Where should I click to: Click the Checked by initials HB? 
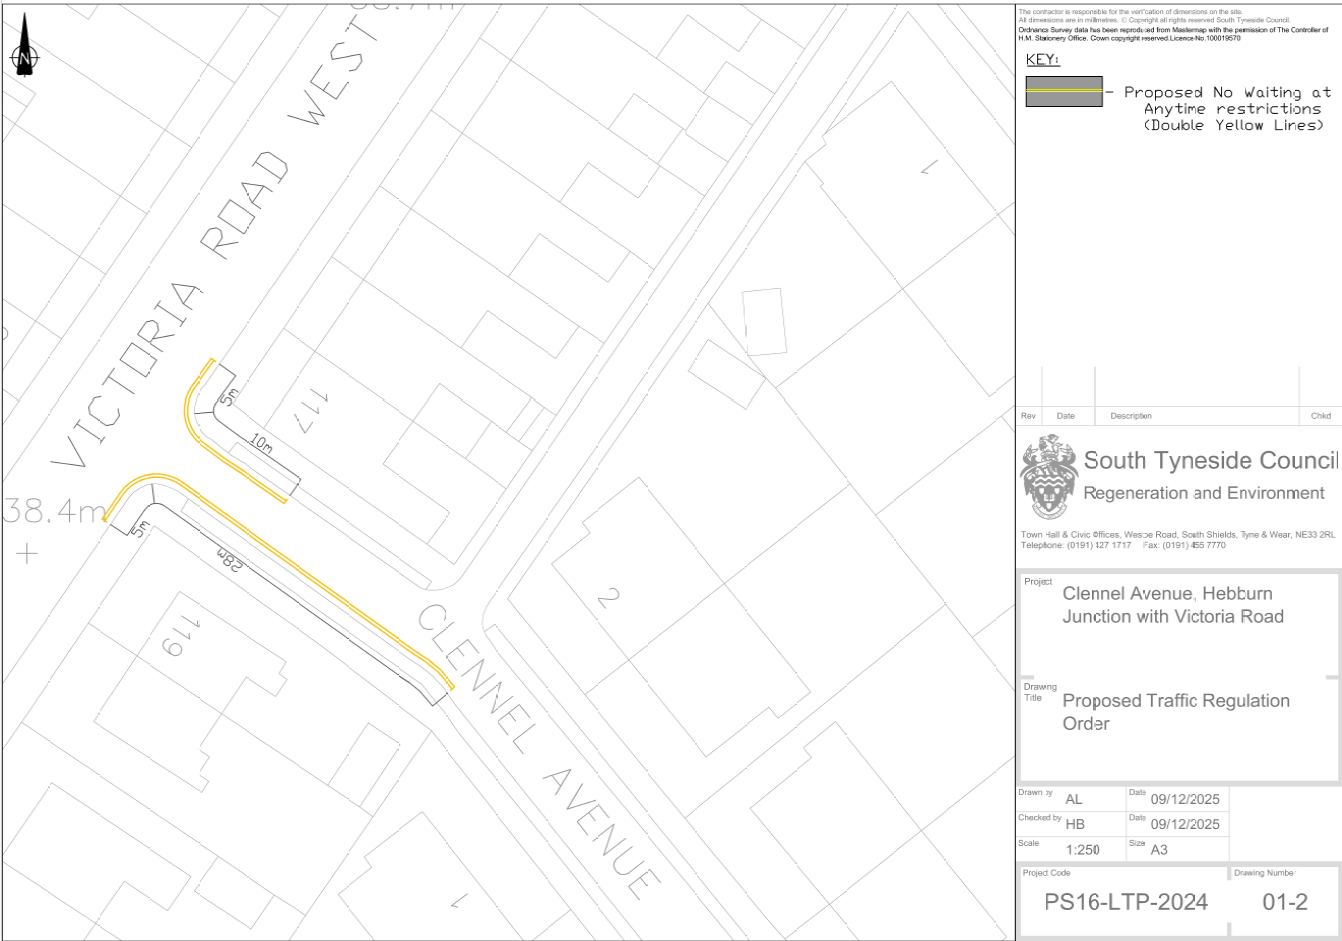[1075, 824]
